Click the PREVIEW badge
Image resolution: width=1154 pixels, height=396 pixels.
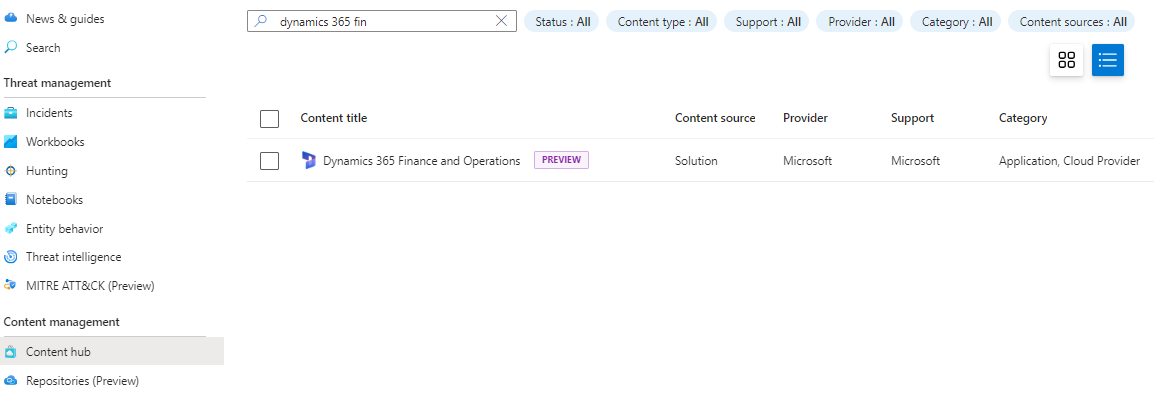[561, 160]
